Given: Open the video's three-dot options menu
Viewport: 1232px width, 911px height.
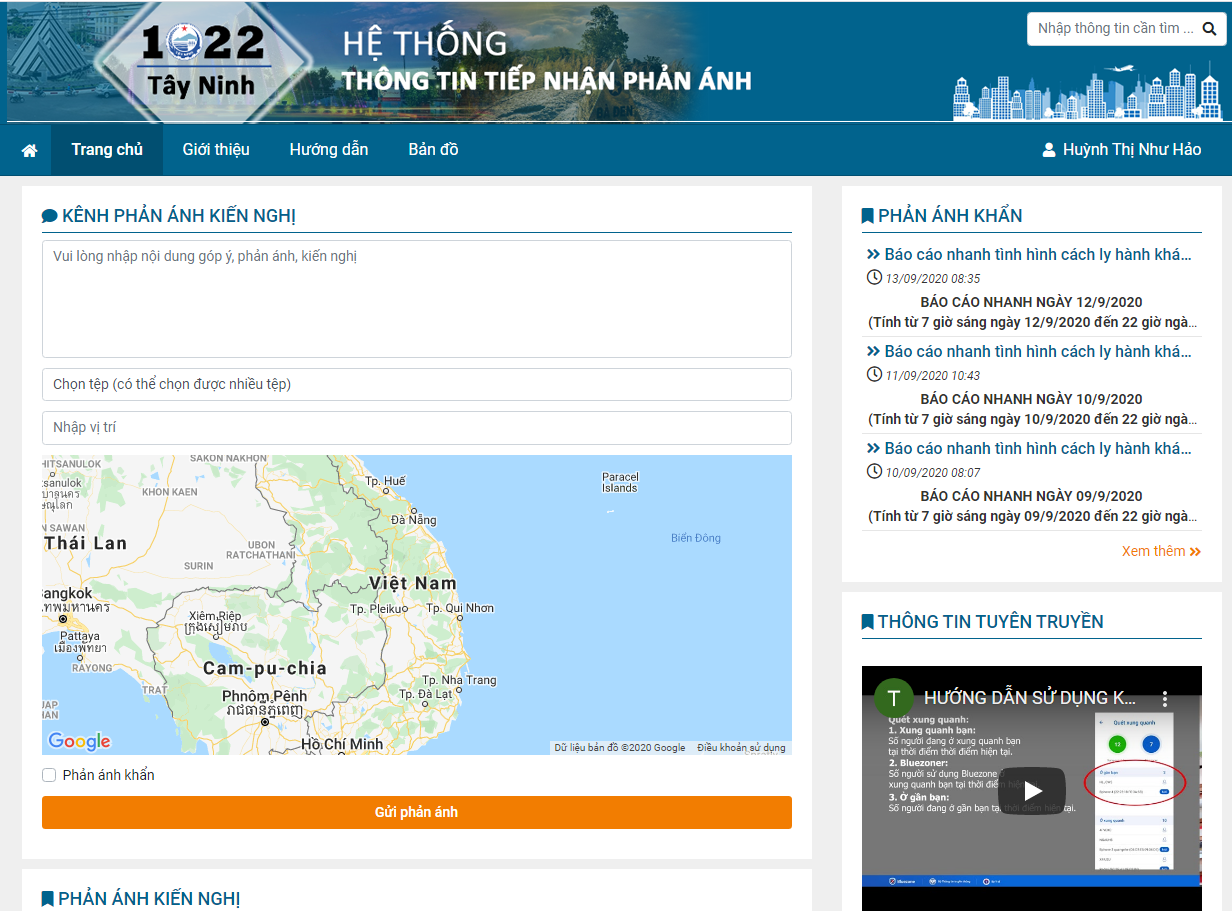Looking at the screenshot, I should 1164,698.
